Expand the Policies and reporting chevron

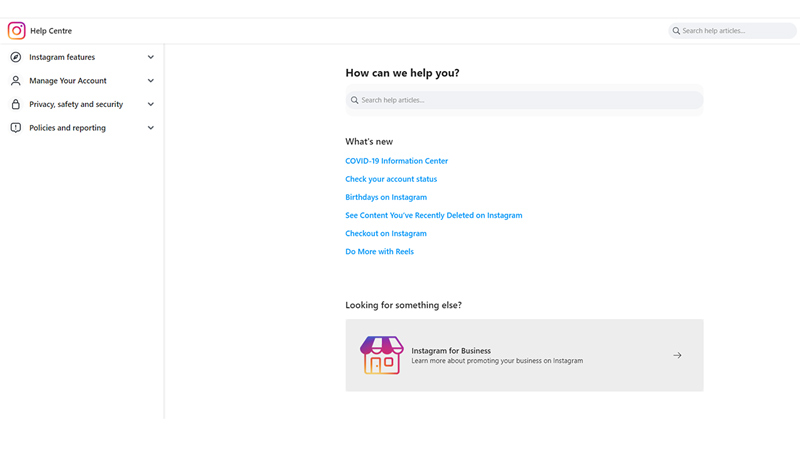pyautogui.click(x=151, y=128)
